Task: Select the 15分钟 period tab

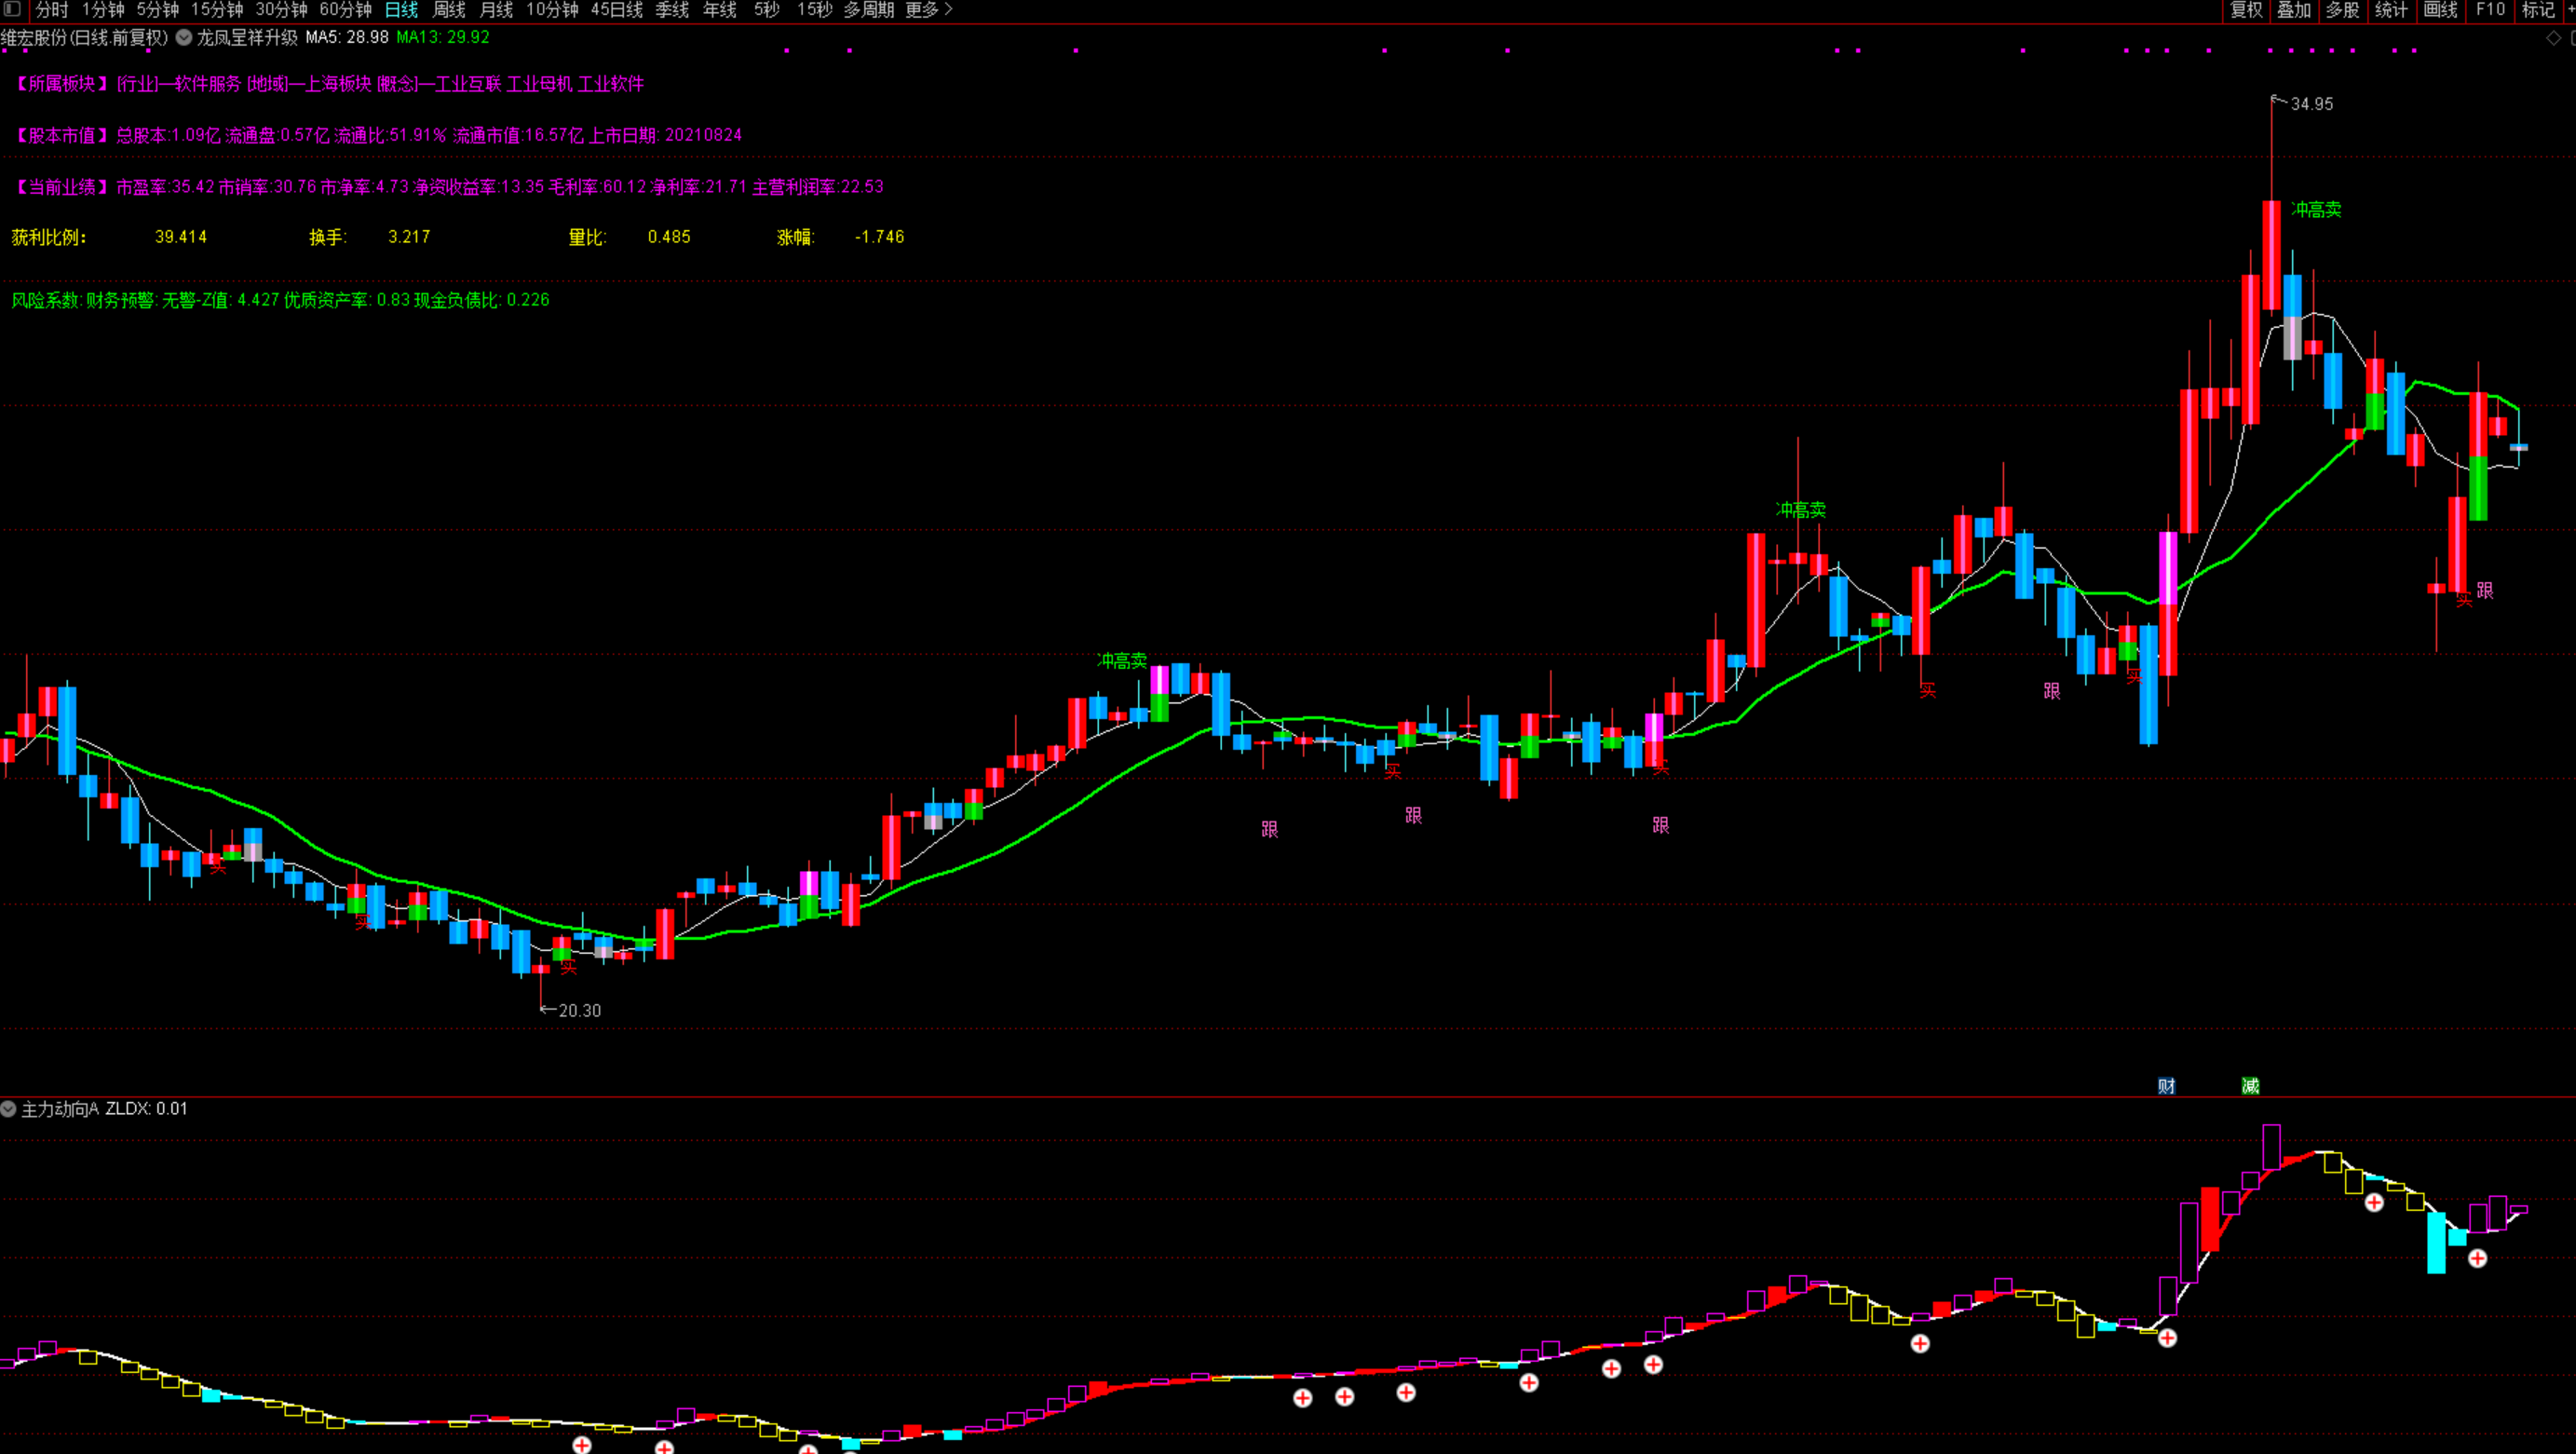Action: coord(217,9)
